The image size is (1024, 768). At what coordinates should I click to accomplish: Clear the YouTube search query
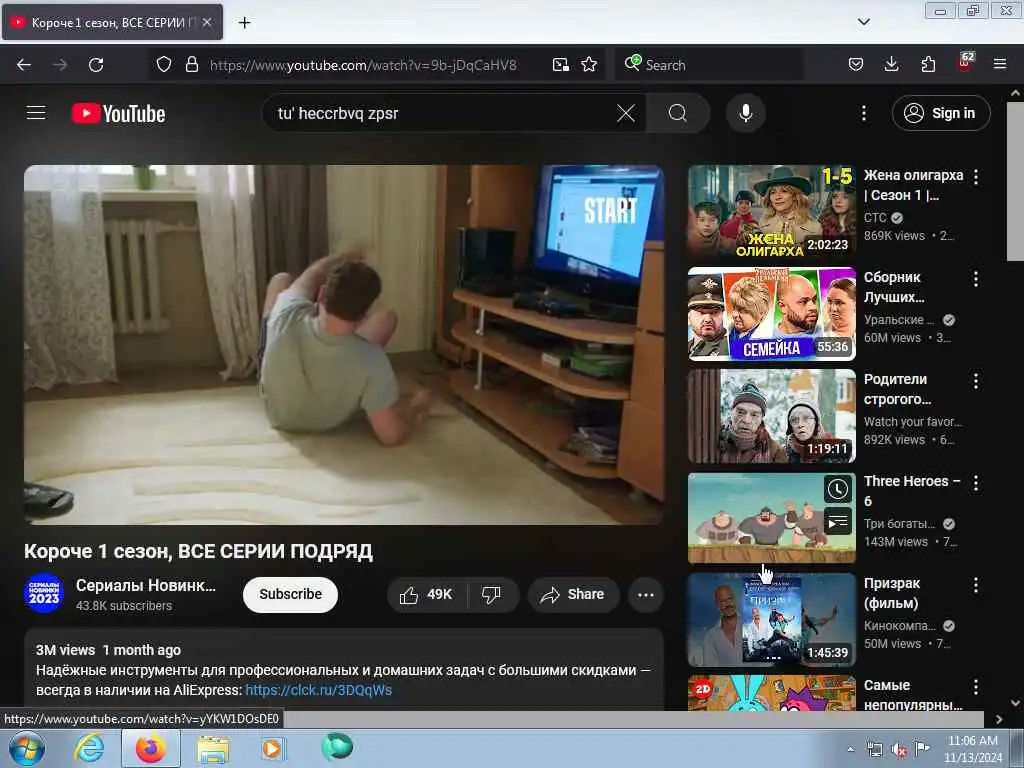(x=626, y=114)
